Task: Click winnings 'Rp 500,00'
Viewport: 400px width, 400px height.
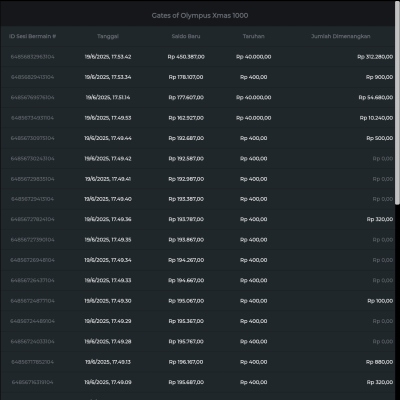Action: click(x=380, y=138)
